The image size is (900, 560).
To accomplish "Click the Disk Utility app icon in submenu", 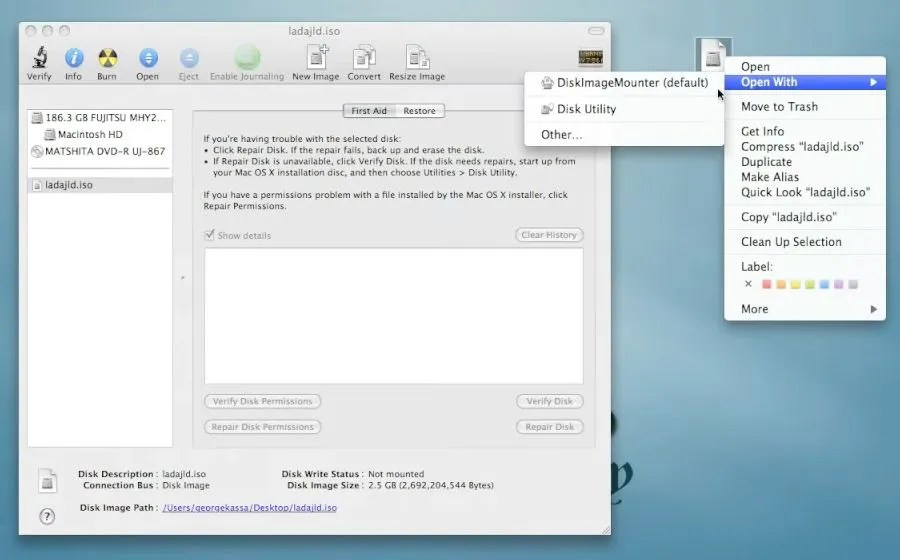I will pyautogui.click(x=548, y=109).
